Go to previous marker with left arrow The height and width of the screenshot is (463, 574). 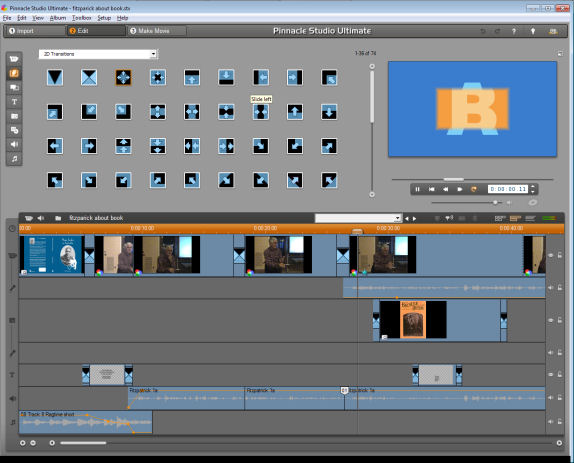(407, 219)
